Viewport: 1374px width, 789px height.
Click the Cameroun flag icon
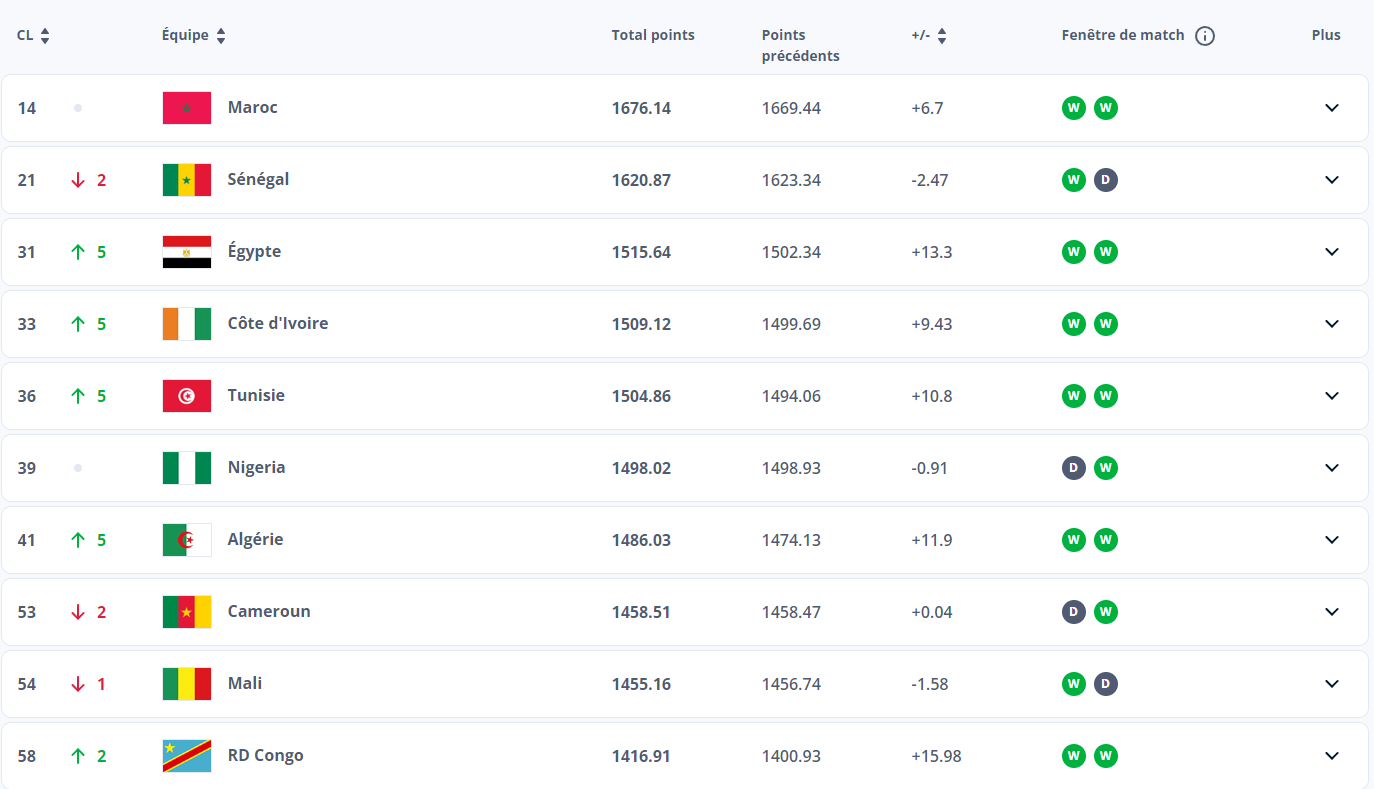(x=186, y=612)
